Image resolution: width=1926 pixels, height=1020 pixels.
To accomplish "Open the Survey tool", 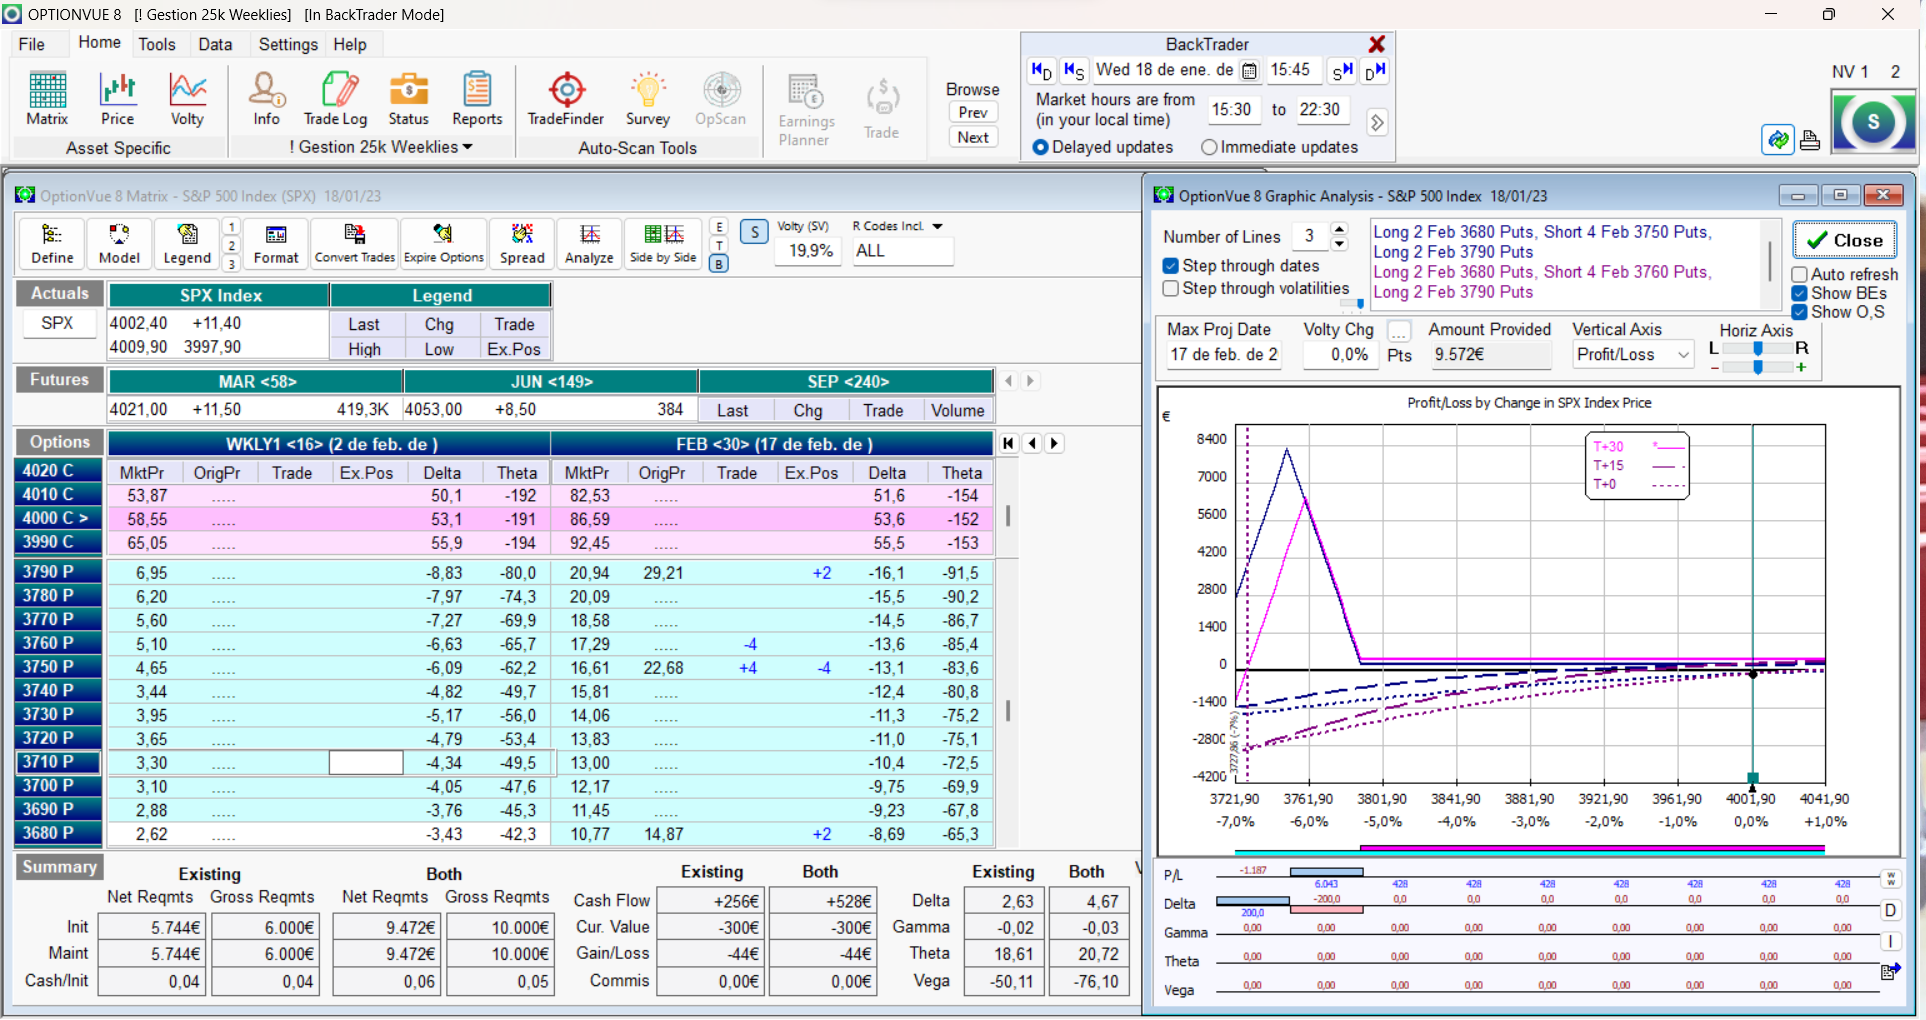I will coord(648,99).
